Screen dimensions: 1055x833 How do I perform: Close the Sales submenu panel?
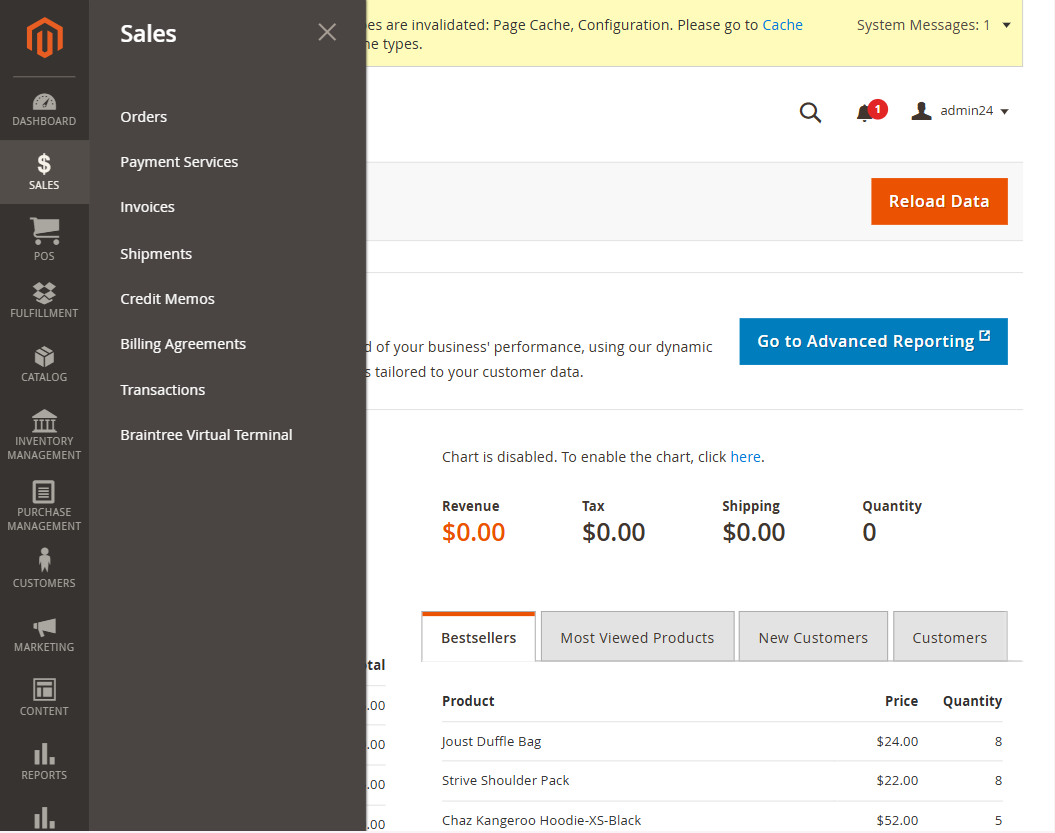point(327,32)
